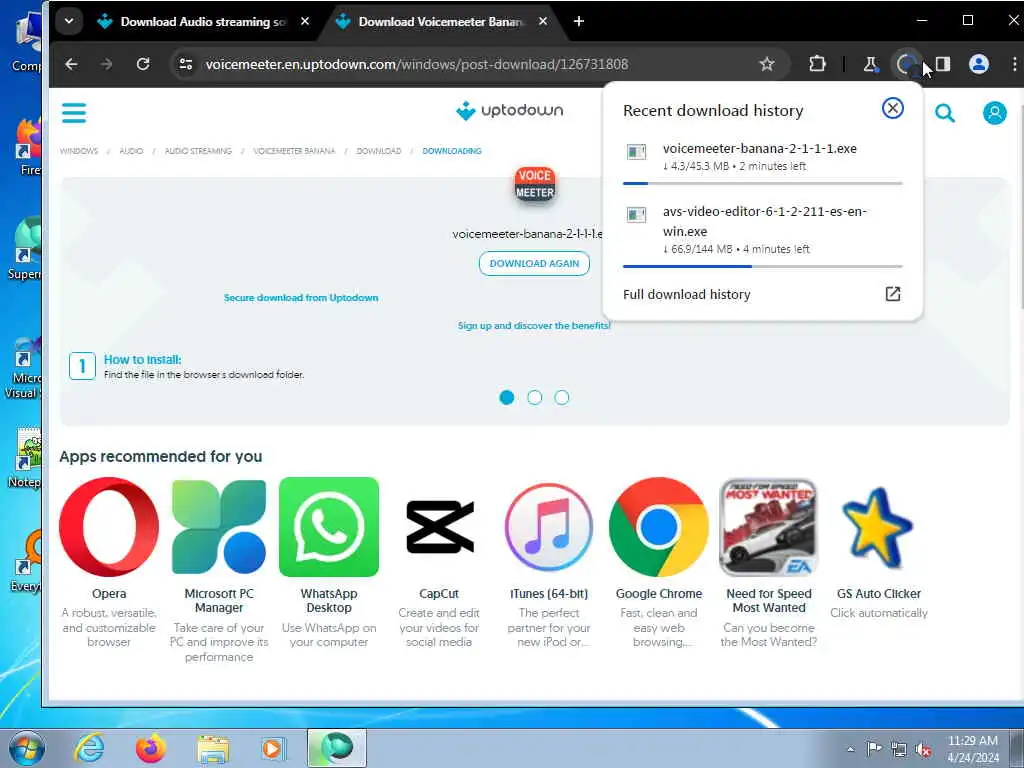Click the DOWNLOAD AGAIN button
This screenshot has height=768, width=1024.
534,263
